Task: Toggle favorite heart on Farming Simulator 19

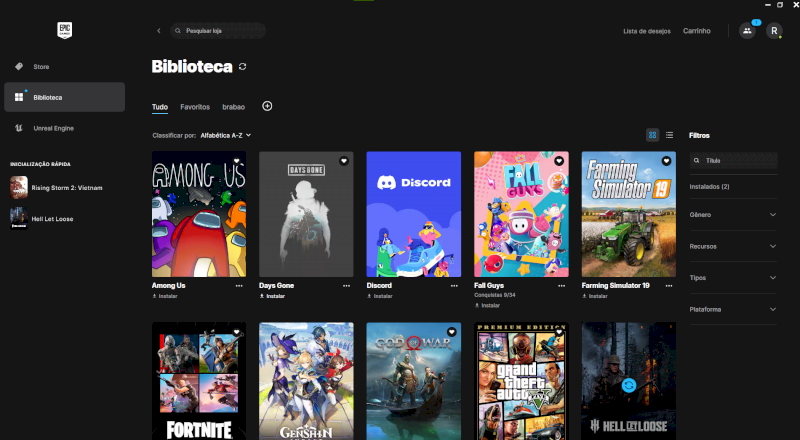Action: coord(666,160)
